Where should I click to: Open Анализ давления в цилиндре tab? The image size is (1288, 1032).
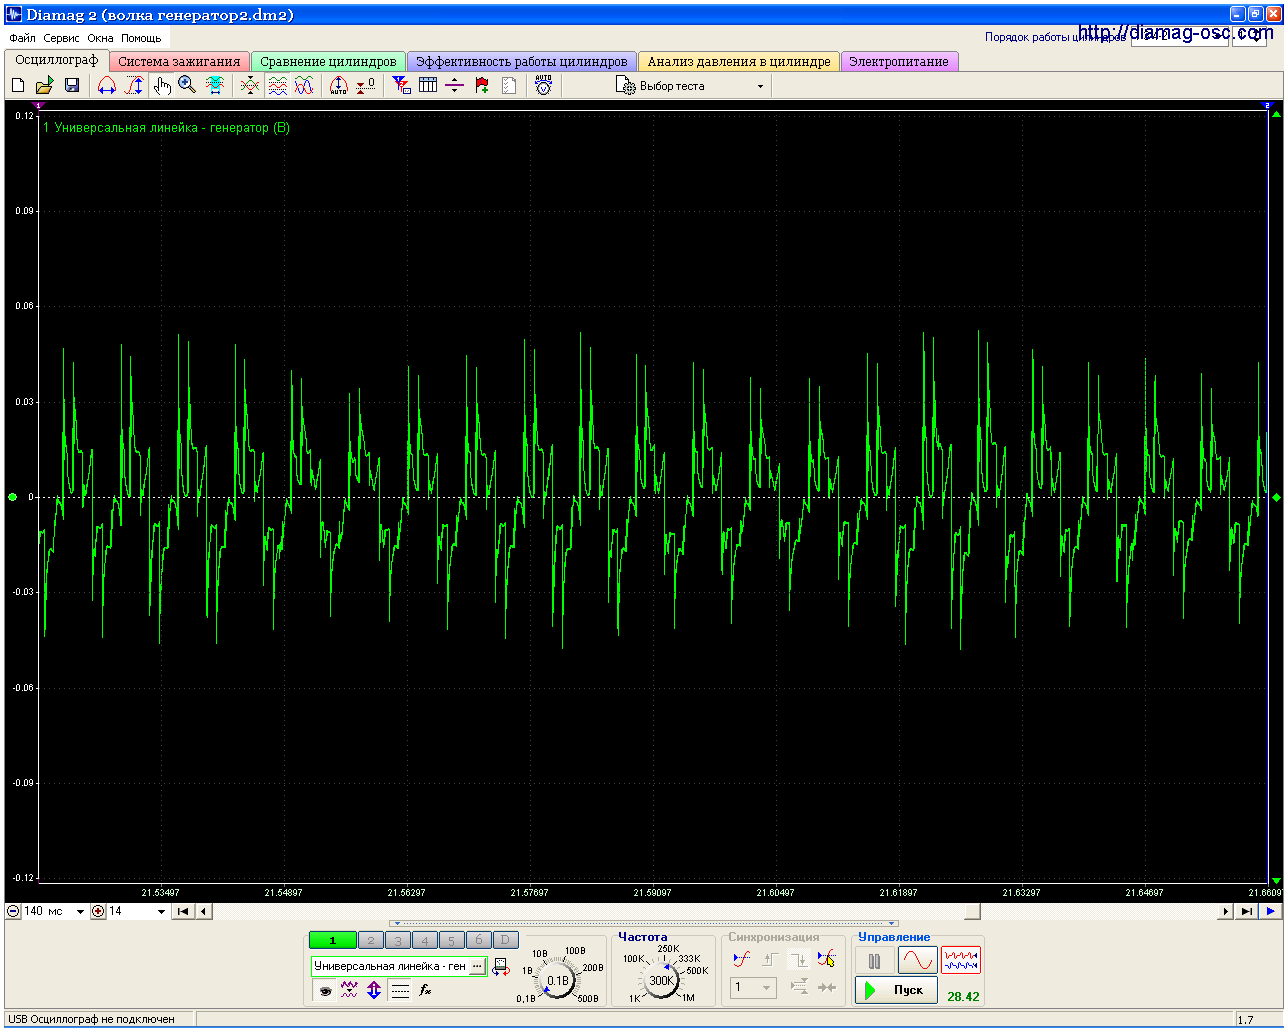click(739, 62)
